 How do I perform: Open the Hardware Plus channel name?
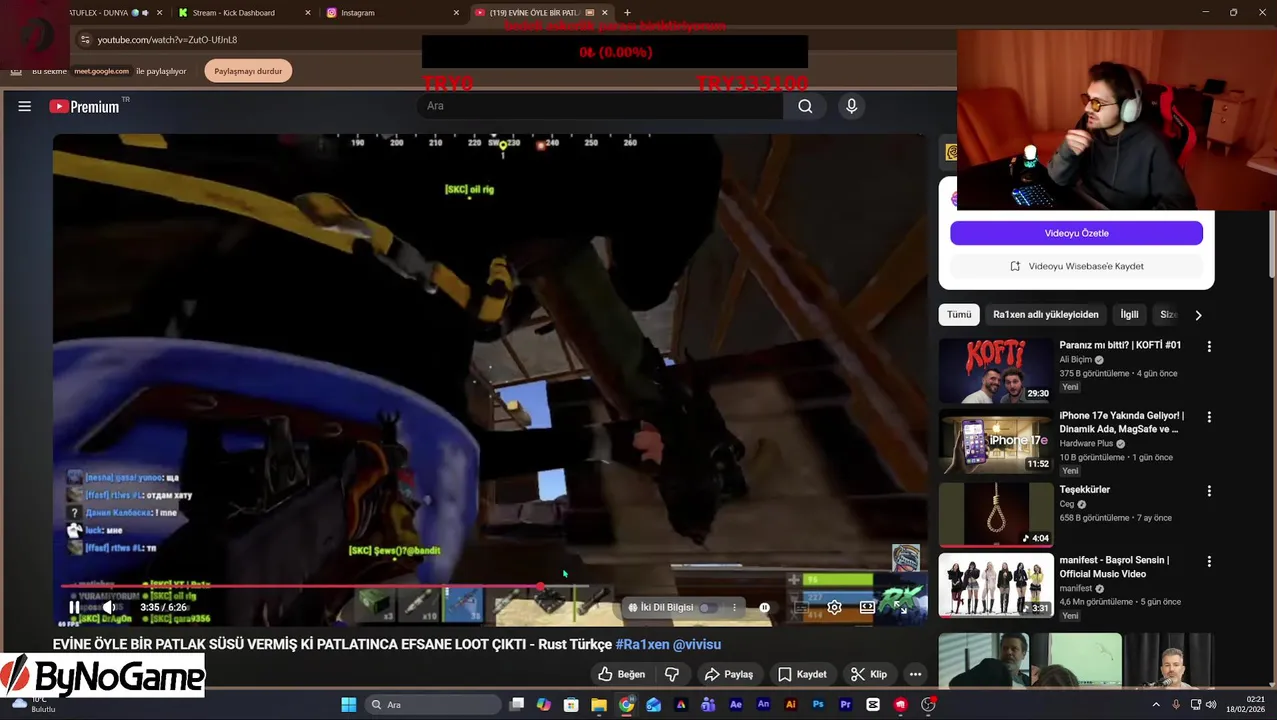pyautogui.click(x=1086, y=444)
